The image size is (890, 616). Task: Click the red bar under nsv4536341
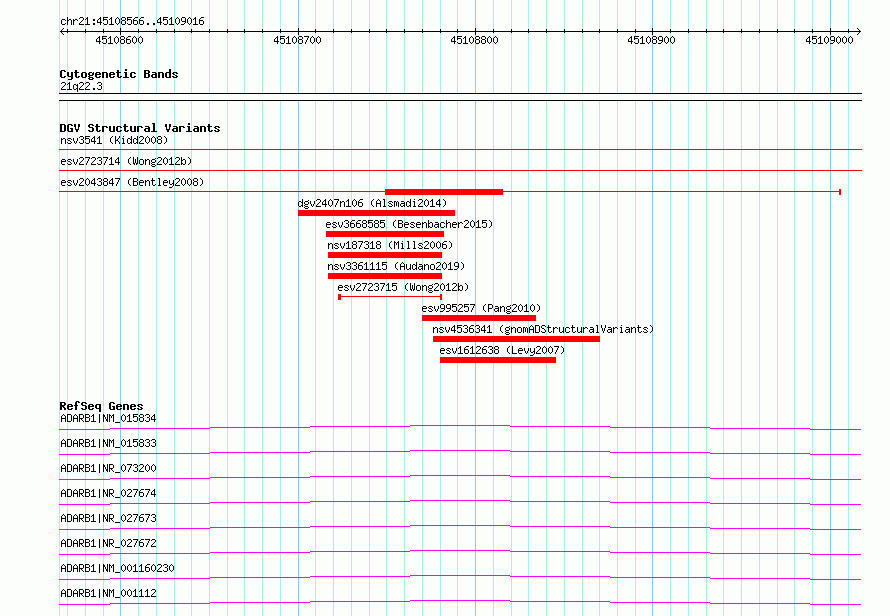tap(517, 339)
